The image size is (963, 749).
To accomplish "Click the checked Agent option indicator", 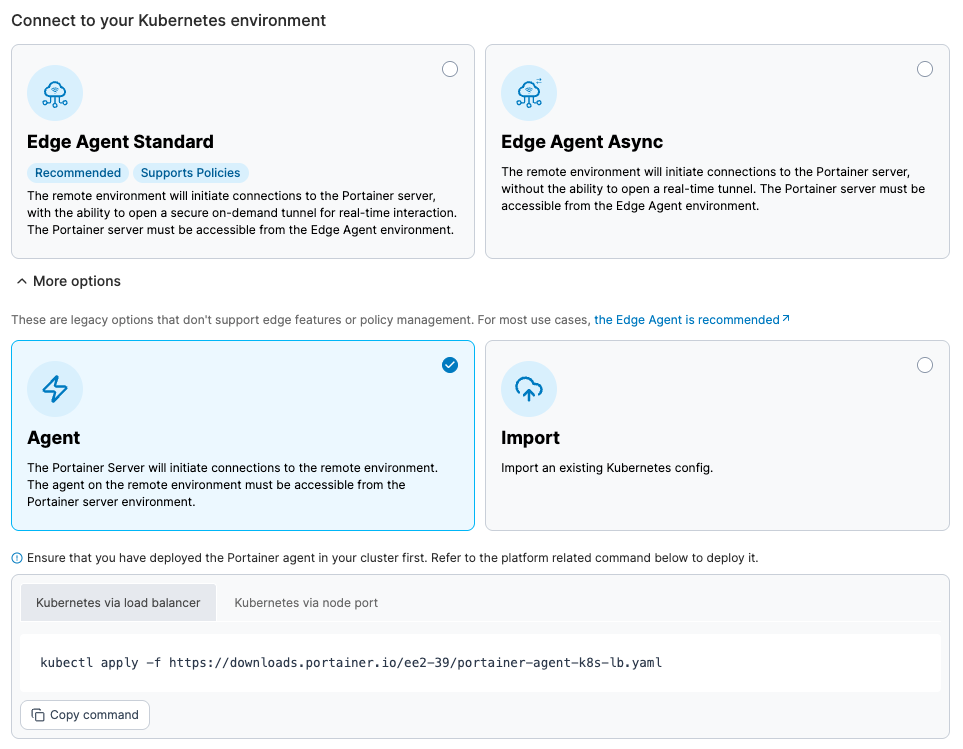I will [x=450, y=365].
